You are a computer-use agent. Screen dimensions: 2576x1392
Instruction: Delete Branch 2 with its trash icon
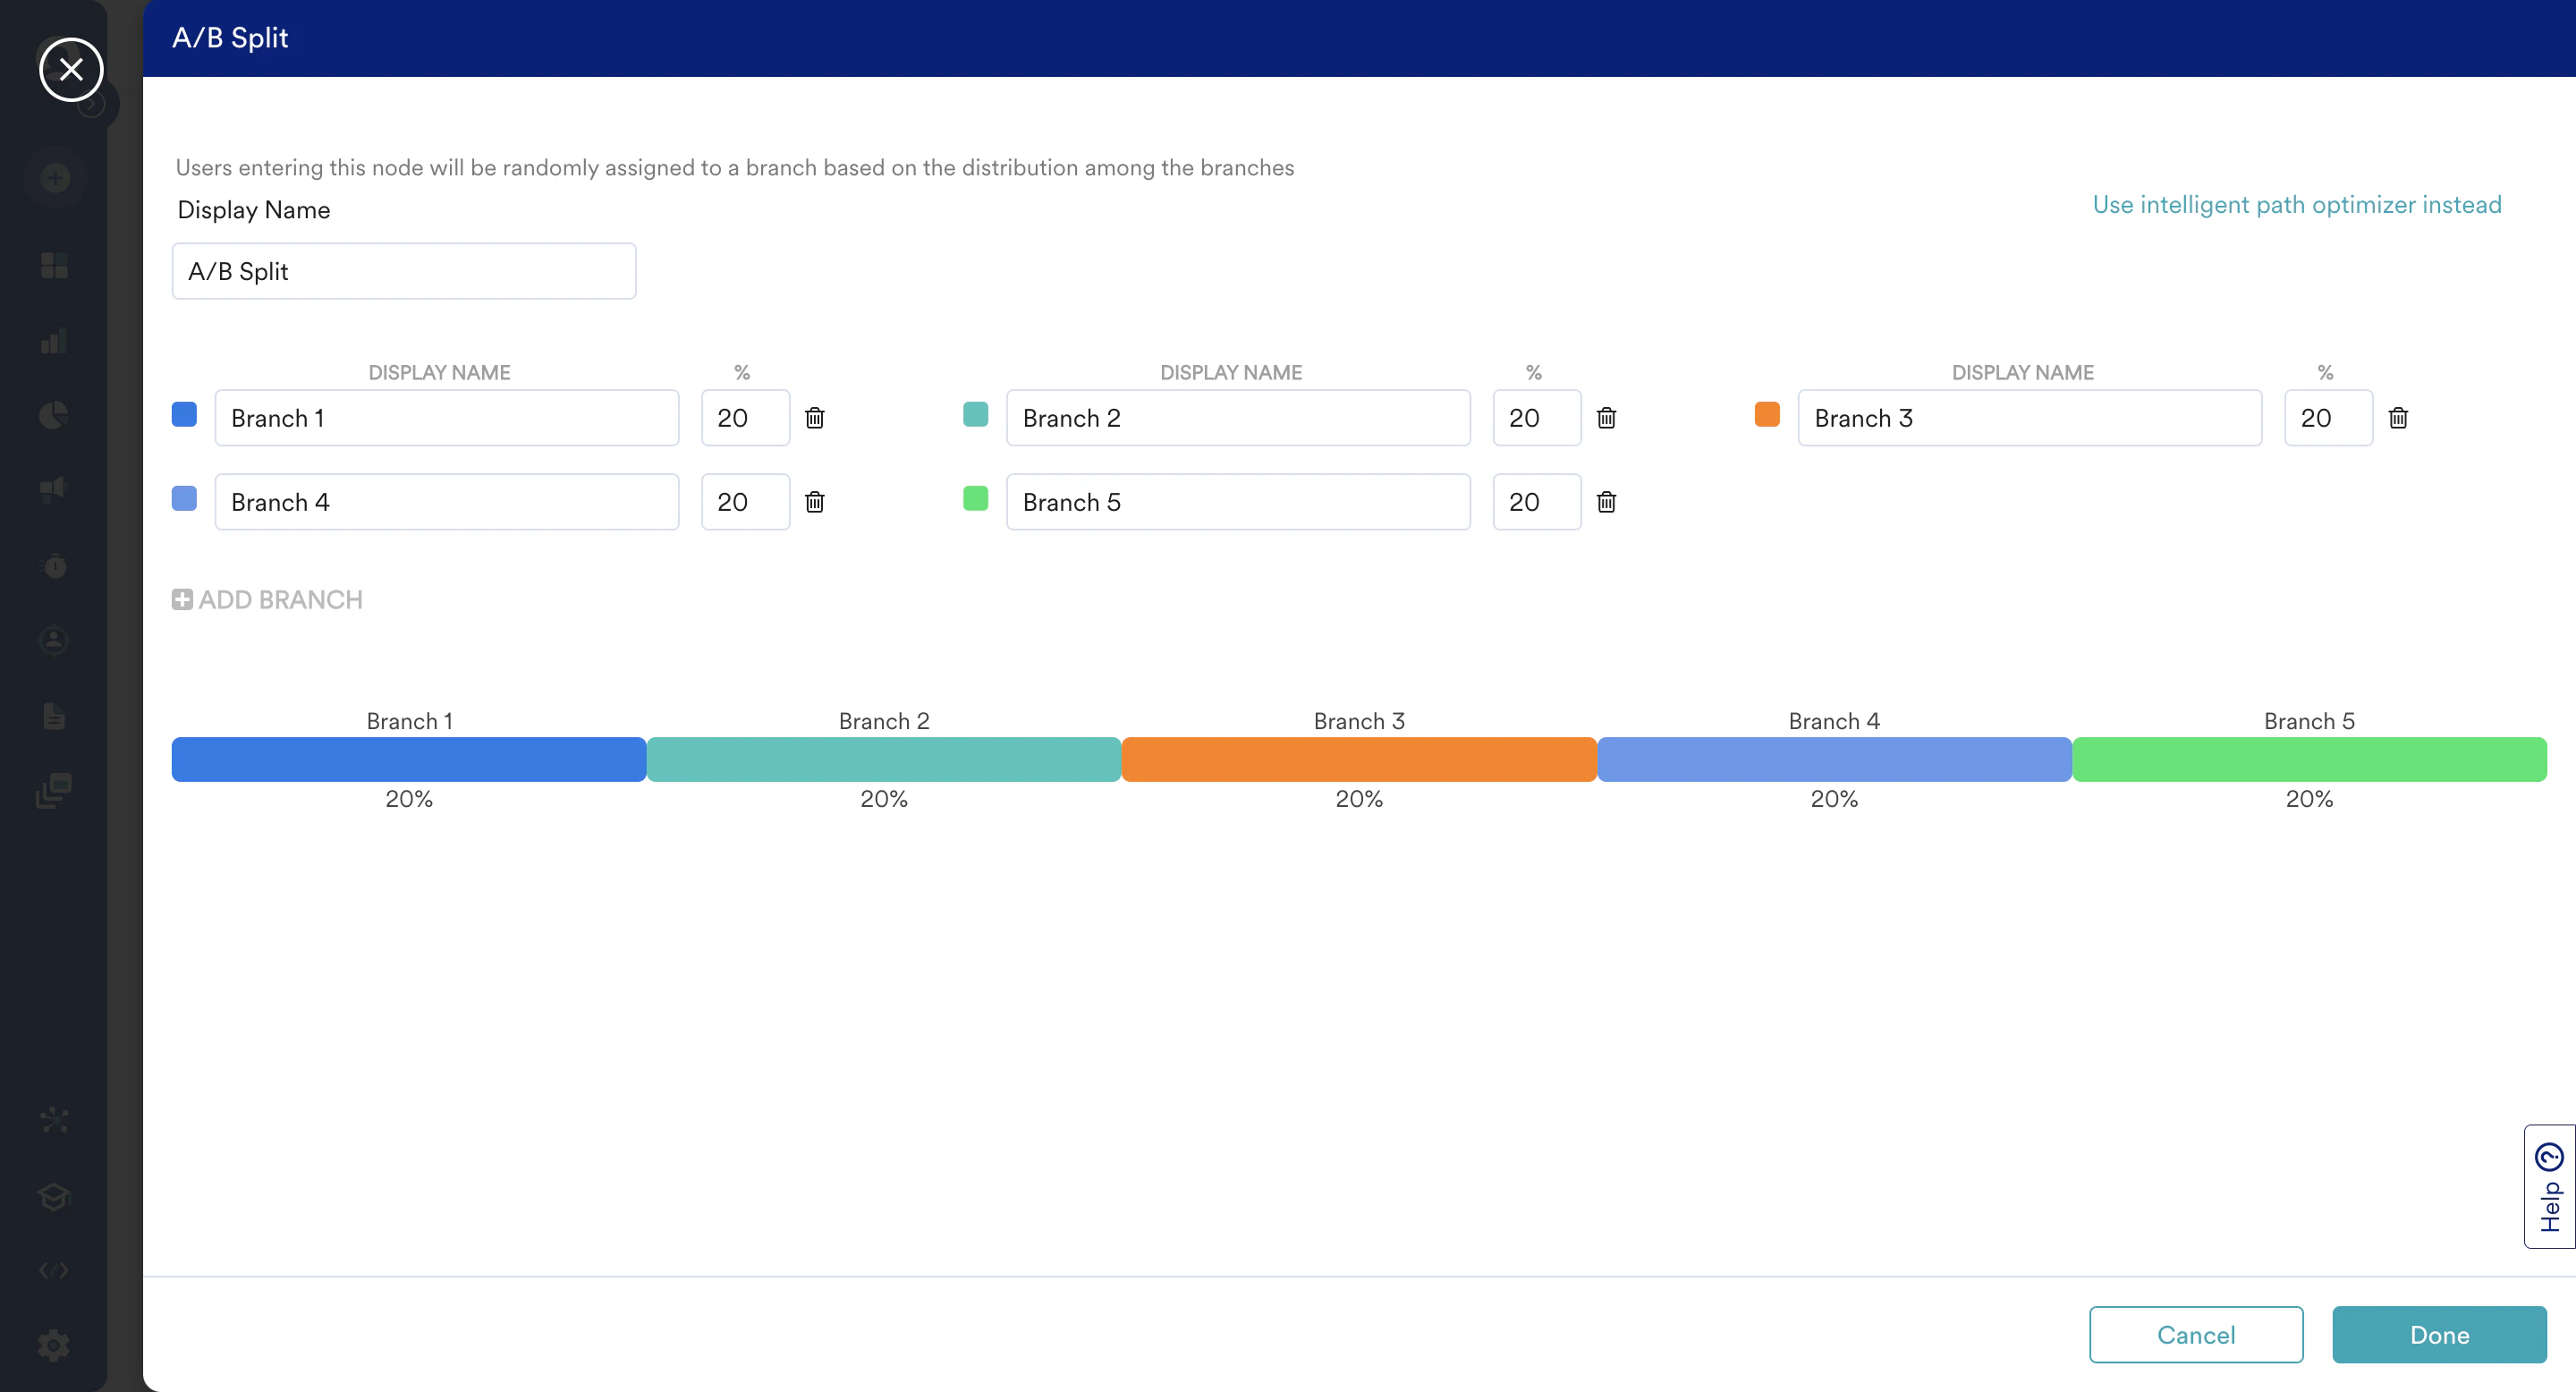(x=1606, y=418)
